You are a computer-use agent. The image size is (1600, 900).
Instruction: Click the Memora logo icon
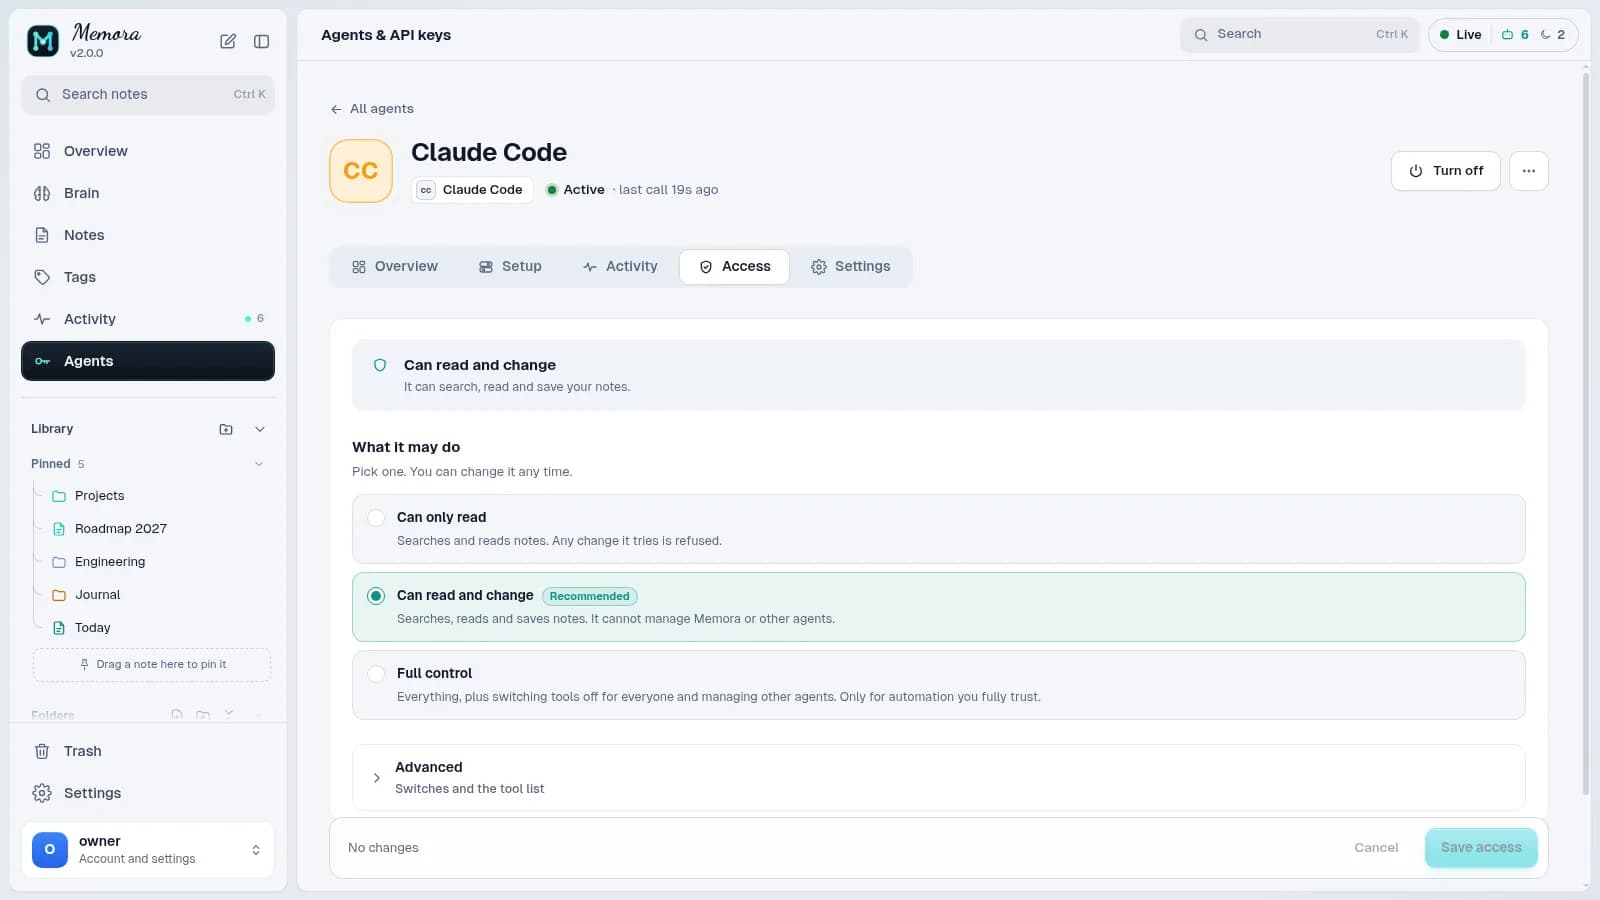[42, 41]
